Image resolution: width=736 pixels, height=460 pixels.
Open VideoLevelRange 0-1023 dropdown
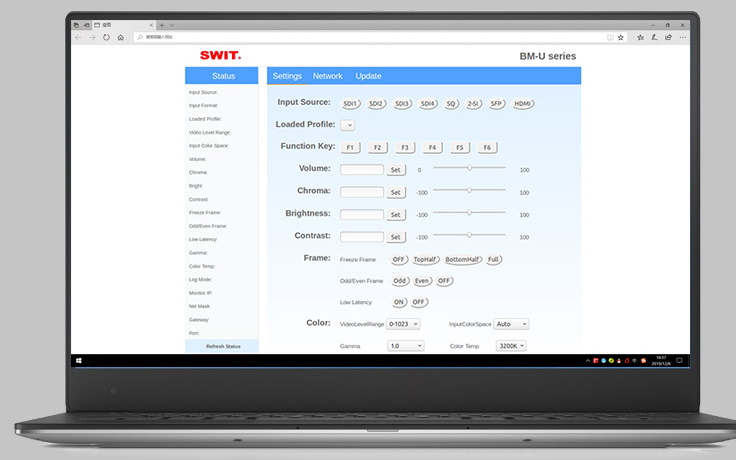coord(403,324)
